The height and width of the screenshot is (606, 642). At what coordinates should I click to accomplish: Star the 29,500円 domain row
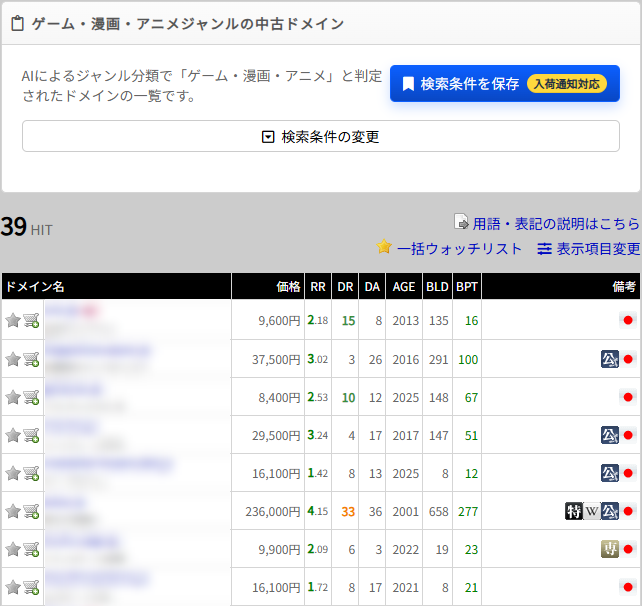pyautogui.click(x=13, y=435)
